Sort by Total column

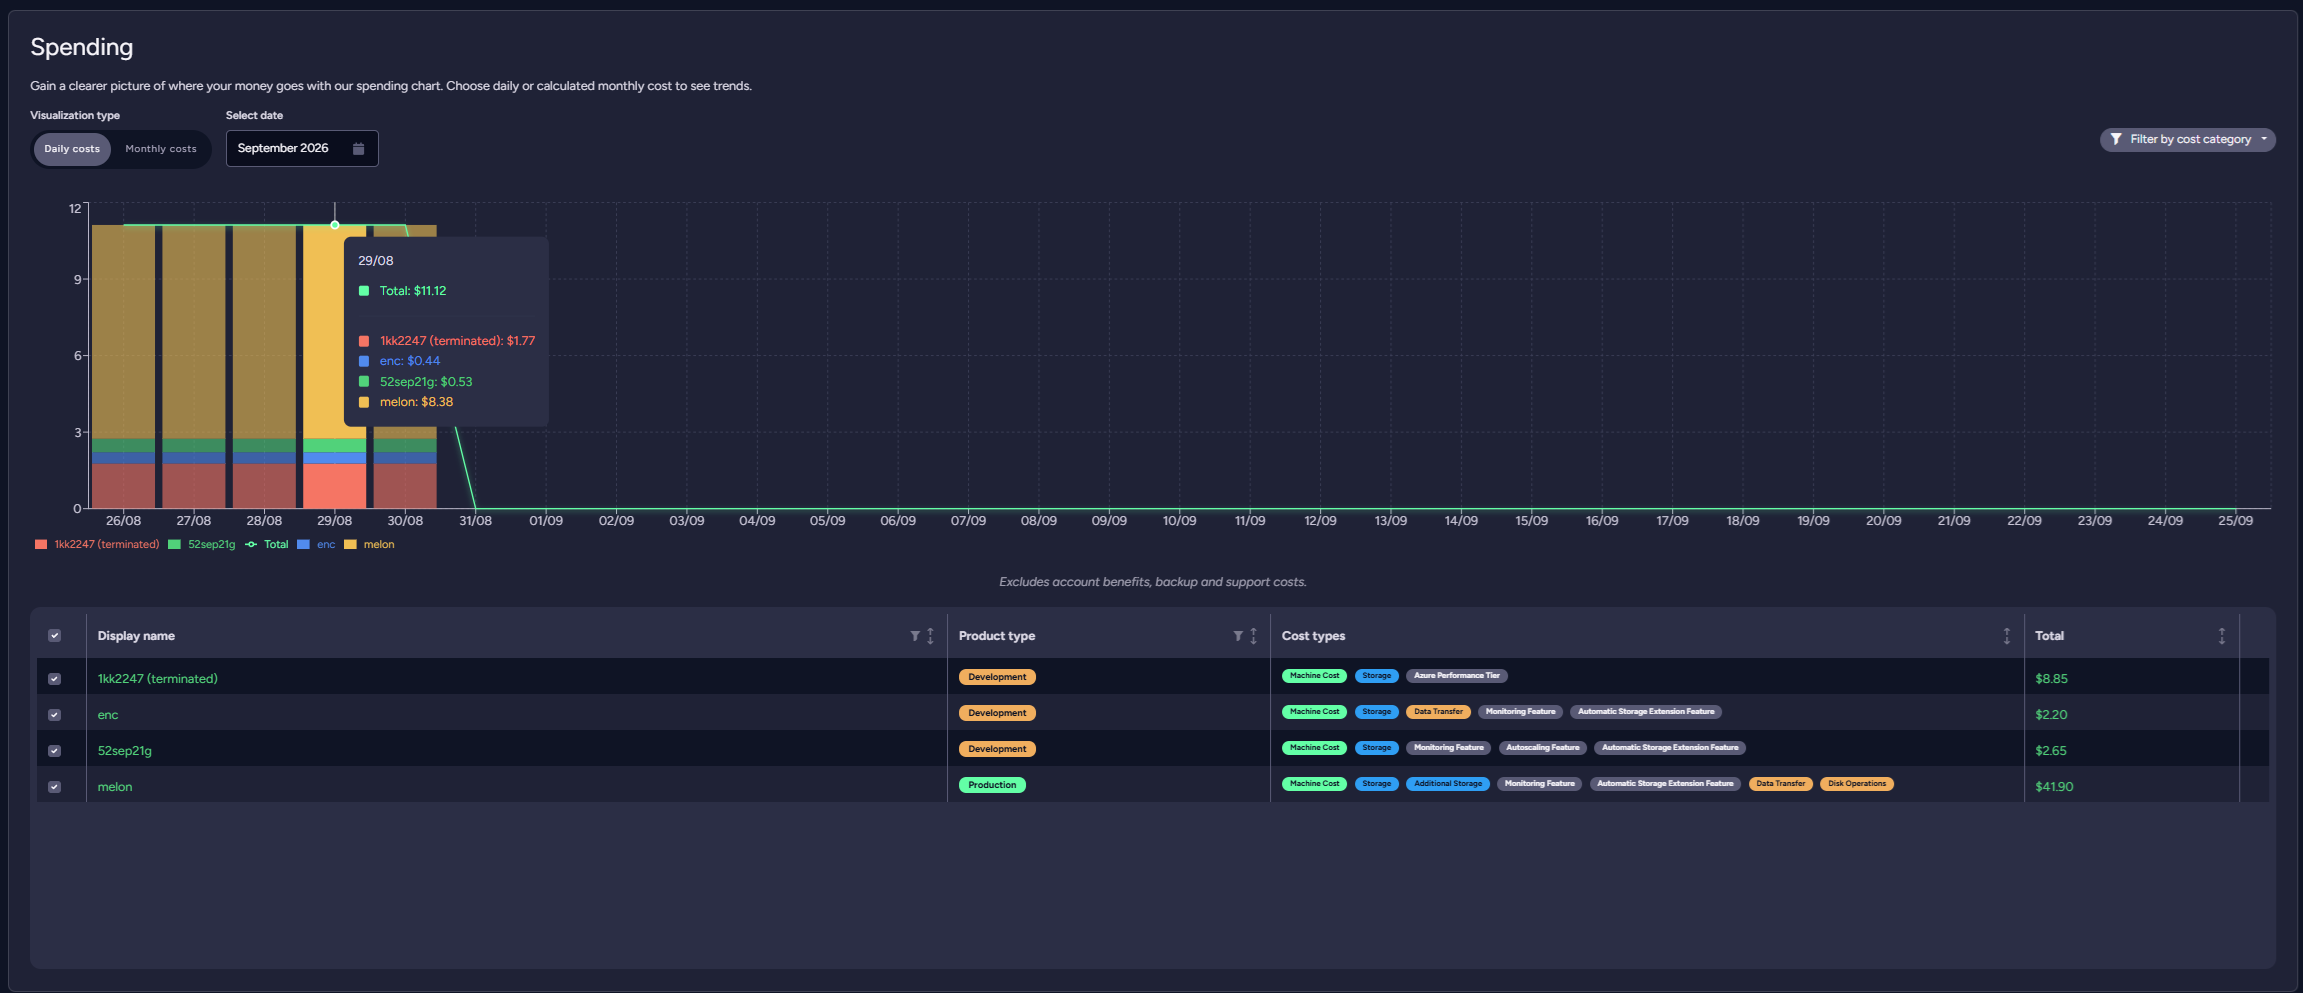pos(2221,636)
